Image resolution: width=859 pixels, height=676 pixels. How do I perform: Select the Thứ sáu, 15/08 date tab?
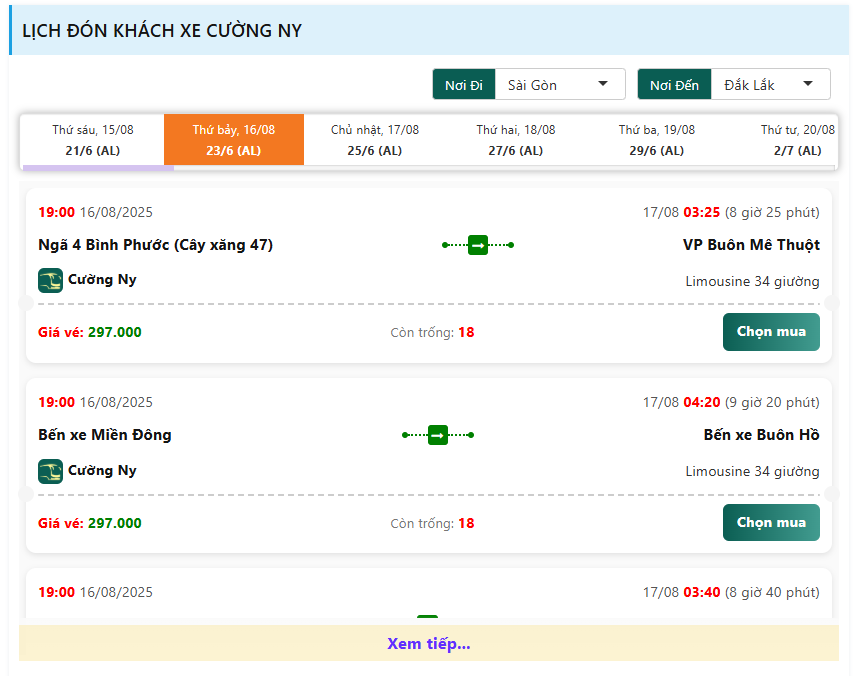[x=93, y=140]
